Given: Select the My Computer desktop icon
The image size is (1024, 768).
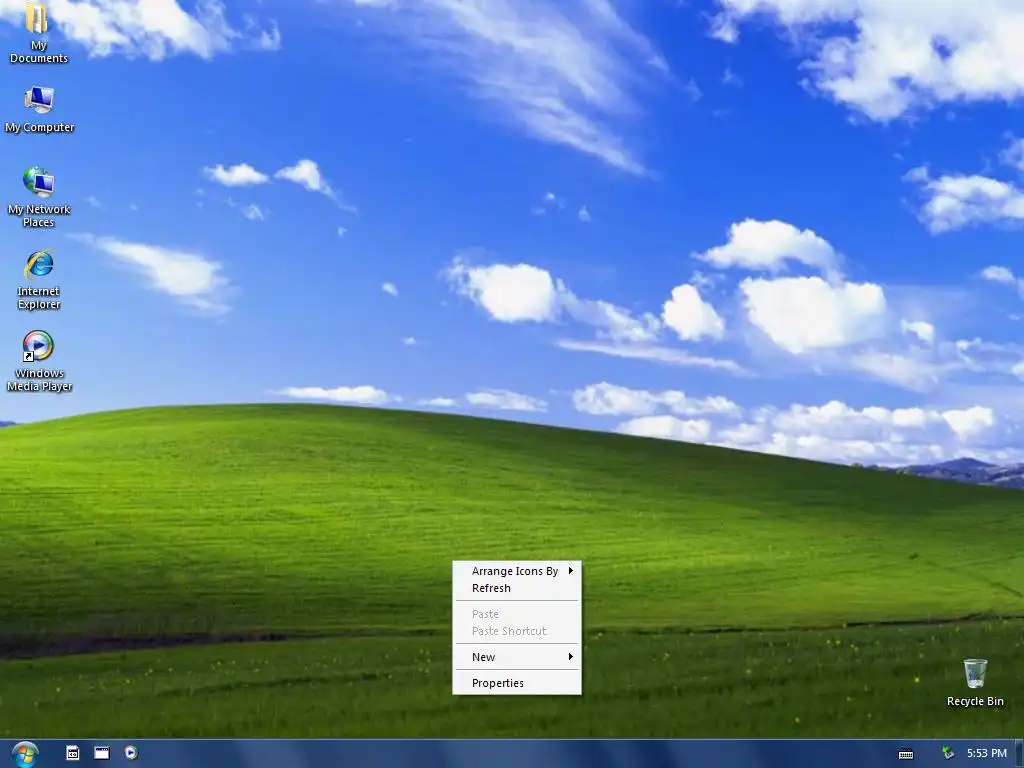Looking at the screenshot, I should pos(39,109).
